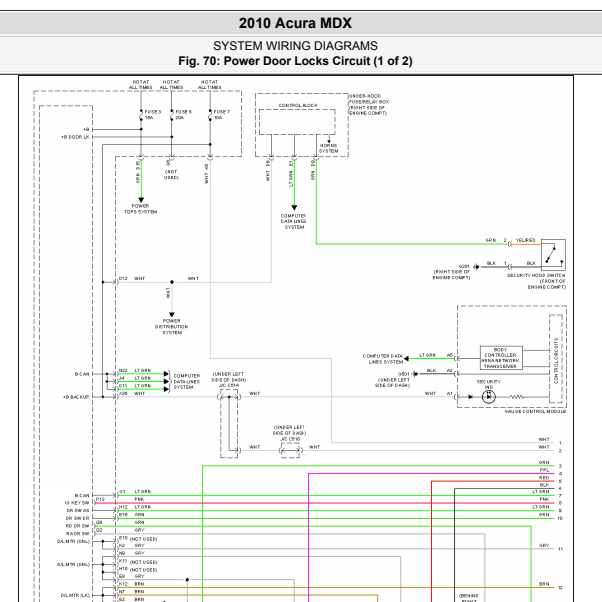Click the 'DR SW DR' label
The height and width of the screenshot is (602, 602).
[x=78, y=518]
